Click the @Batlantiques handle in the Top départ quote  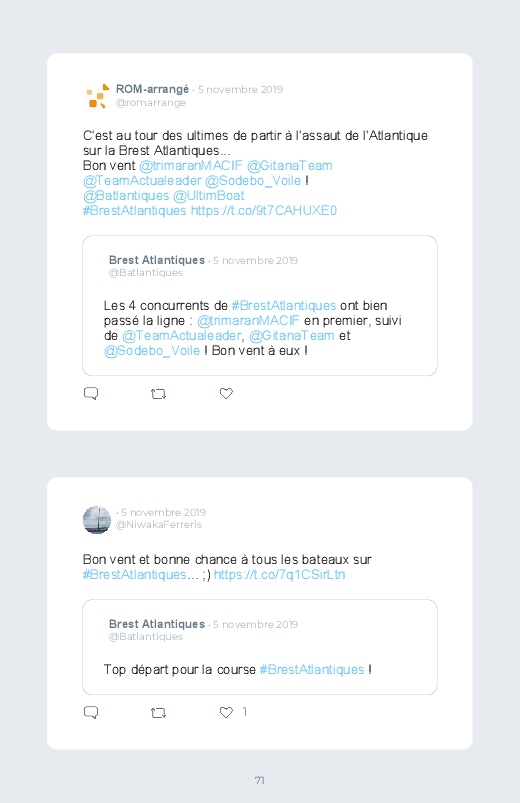145,637
